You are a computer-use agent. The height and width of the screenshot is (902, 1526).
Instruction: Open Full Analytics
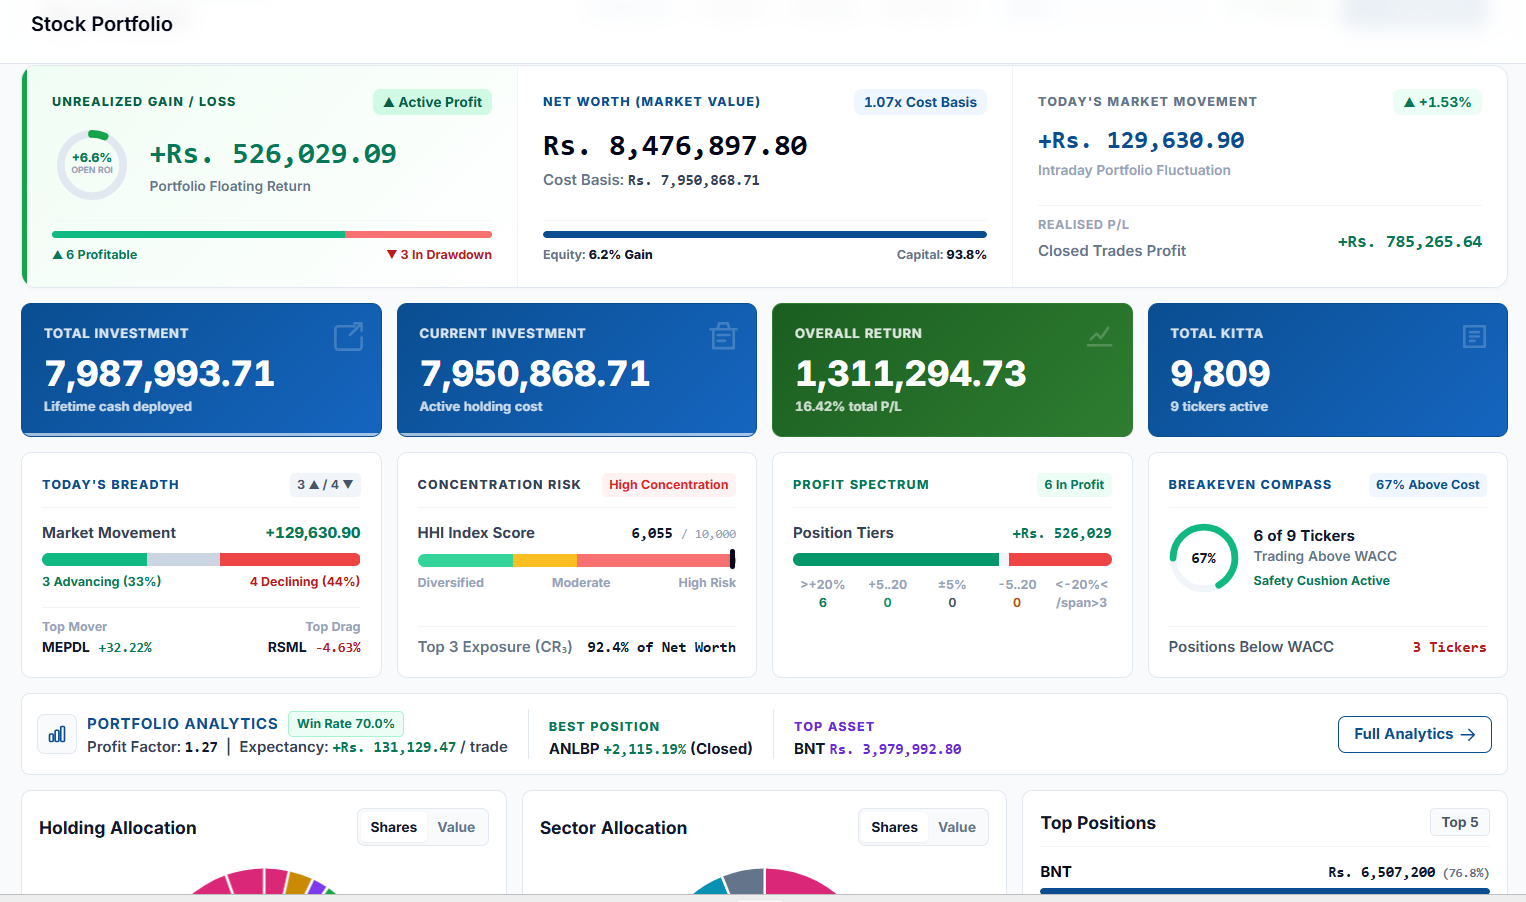coord(1414,734)
